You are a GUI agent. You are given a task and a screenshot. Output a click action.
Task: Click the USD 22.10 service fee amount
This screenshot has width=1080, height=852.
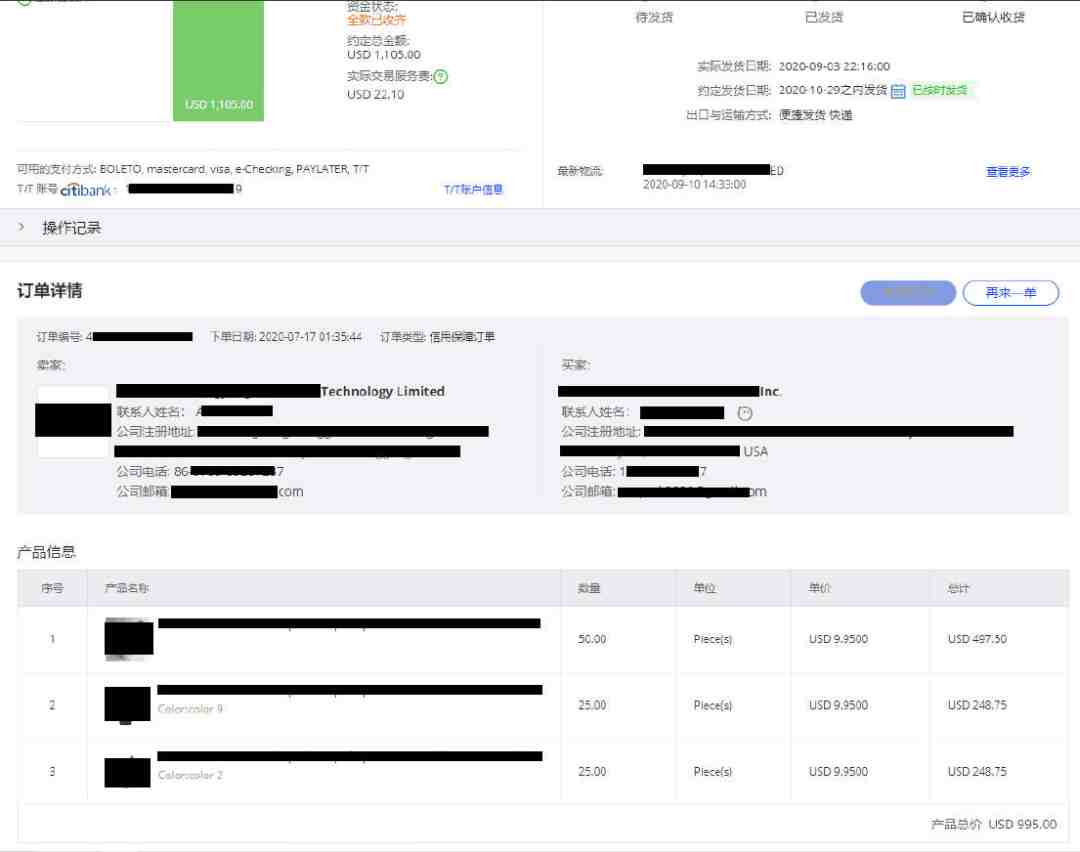coord(375,94)
